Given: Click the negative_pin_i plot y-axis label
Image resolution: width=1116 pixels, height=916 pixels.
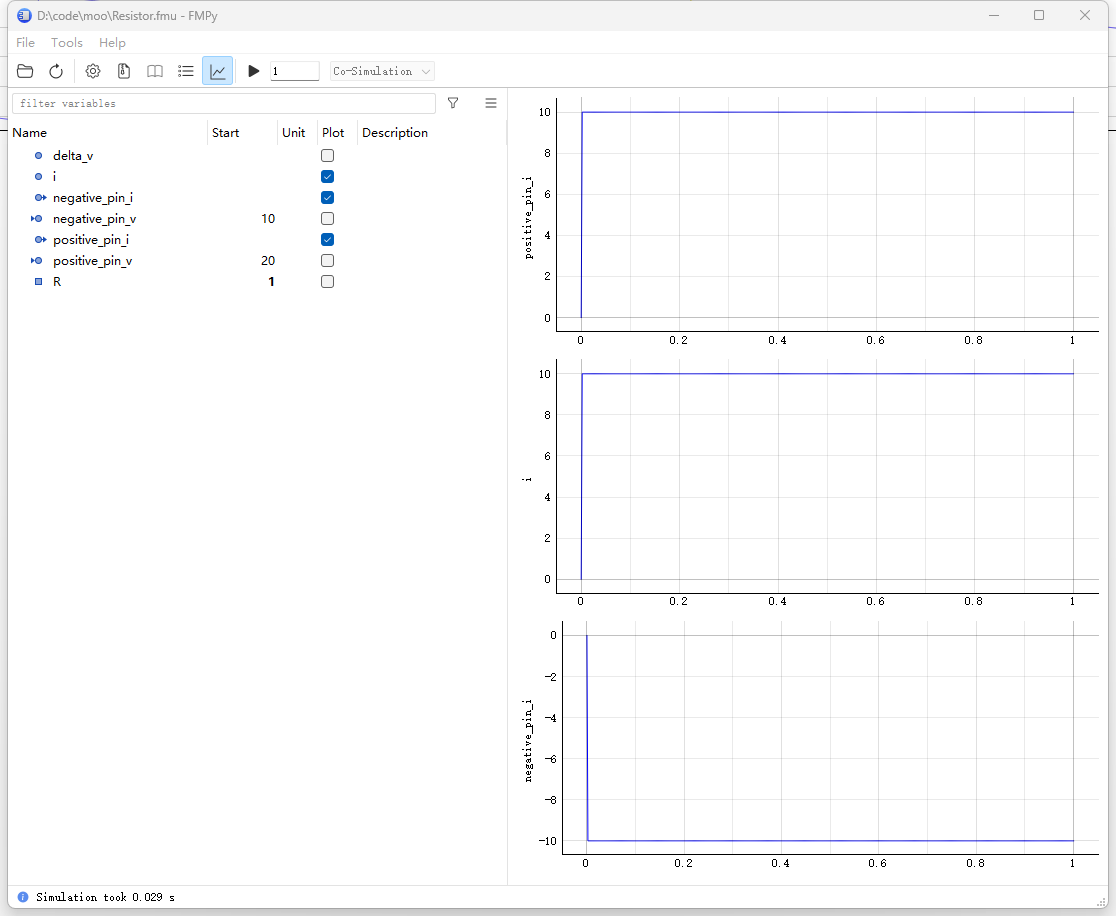Looking at the screenshot, I should tap(528, 740).
